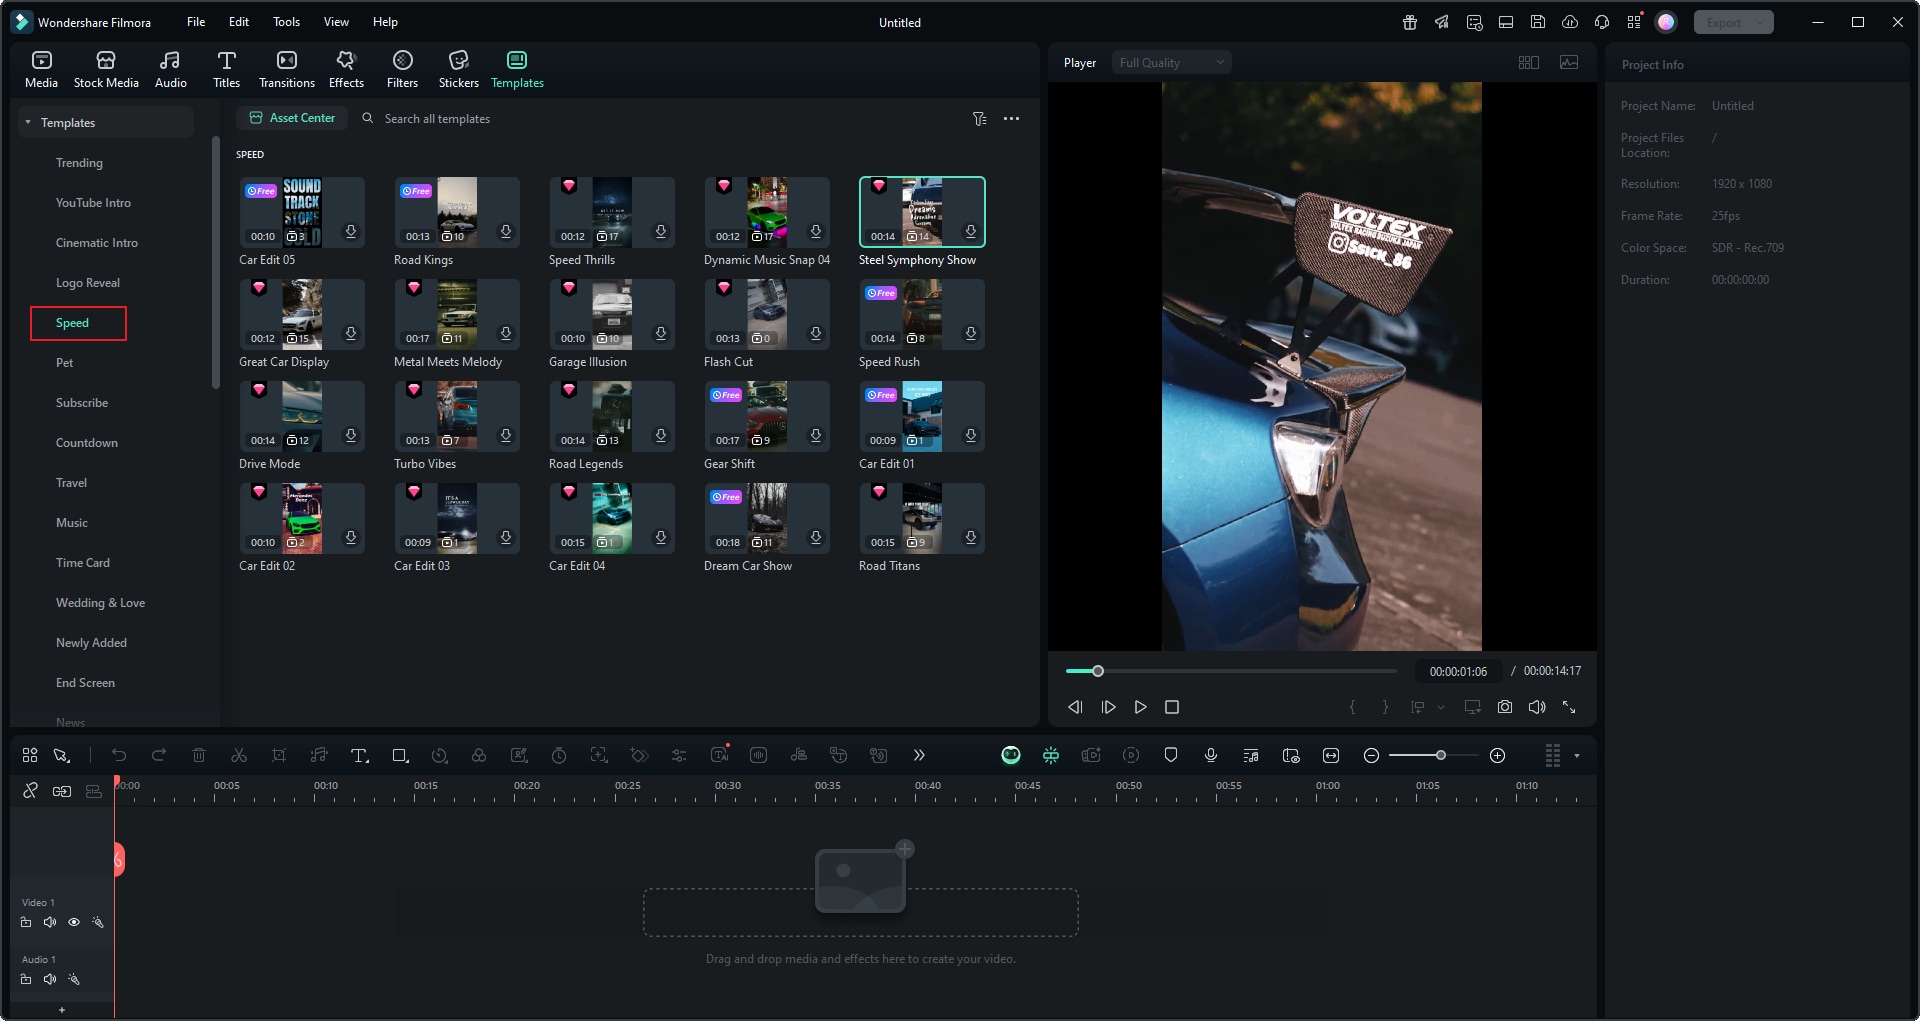Select the Crop tool in timeline toolbar
Screen dimensions: 1920x1021
[x=279, y=756]
